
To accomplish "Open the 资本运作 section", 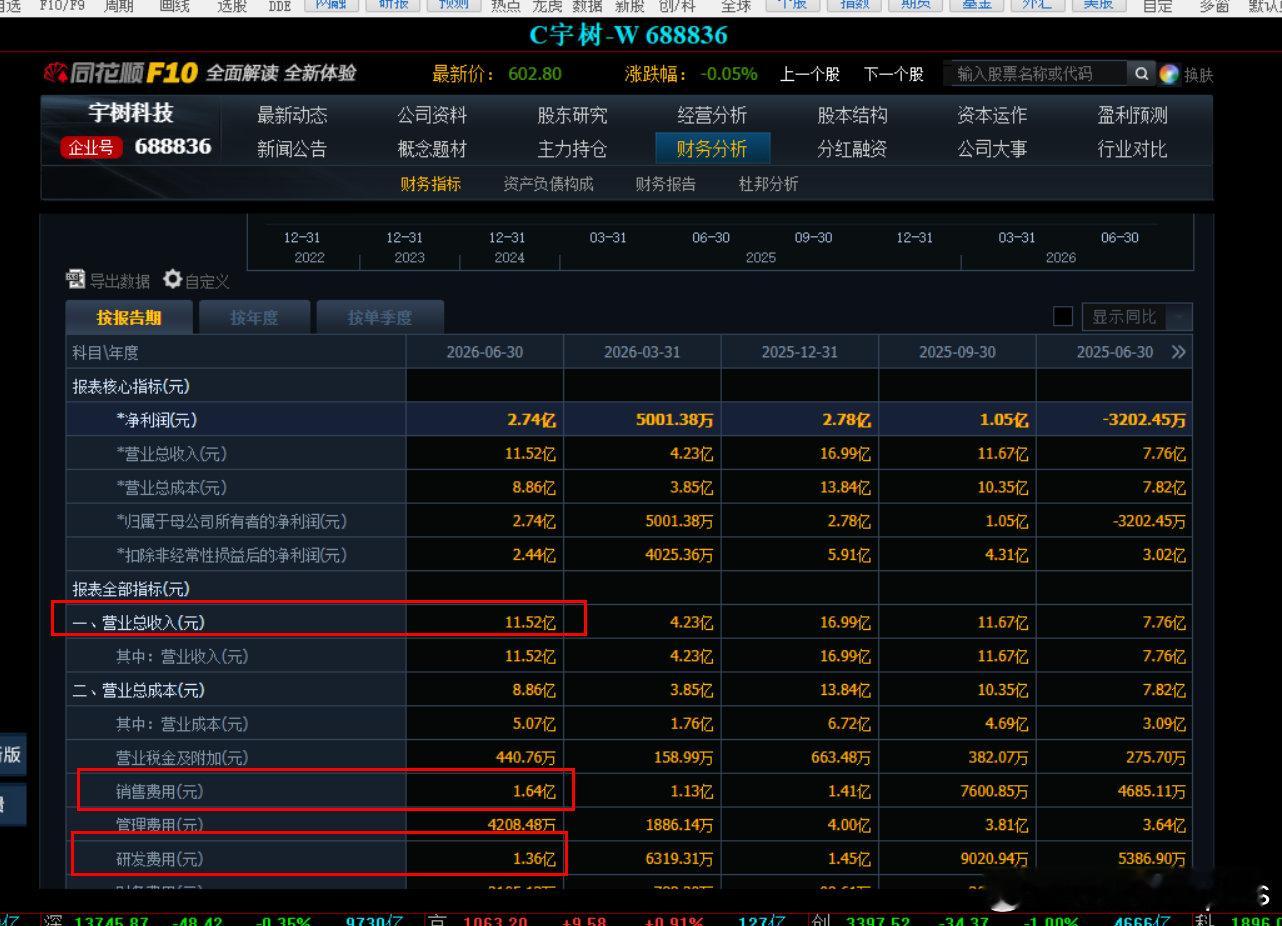I will coord(992,115).
